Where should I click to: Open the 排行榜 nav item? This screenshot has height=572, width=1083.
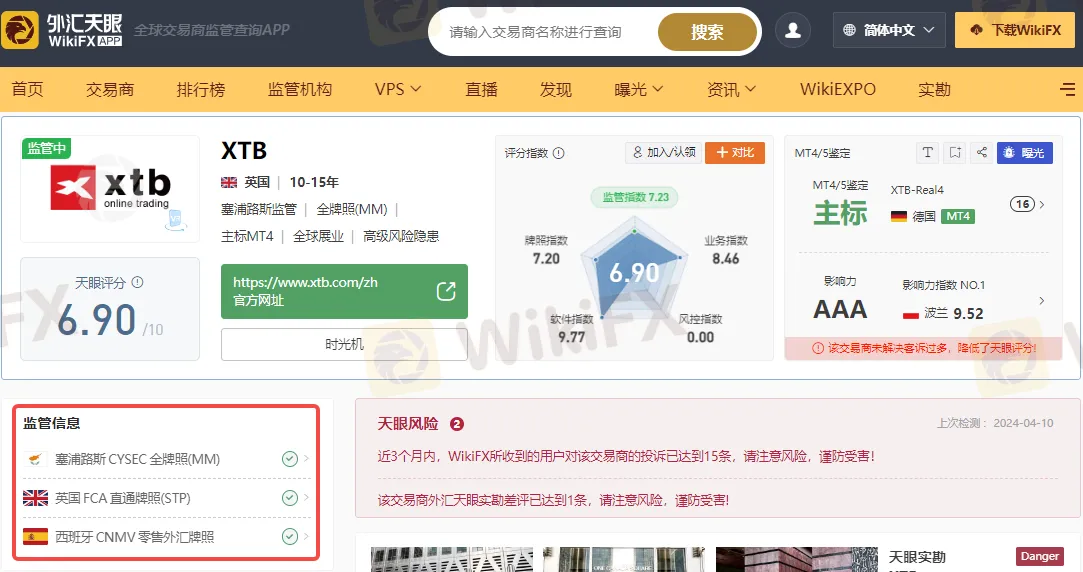[x=201, y=89]
